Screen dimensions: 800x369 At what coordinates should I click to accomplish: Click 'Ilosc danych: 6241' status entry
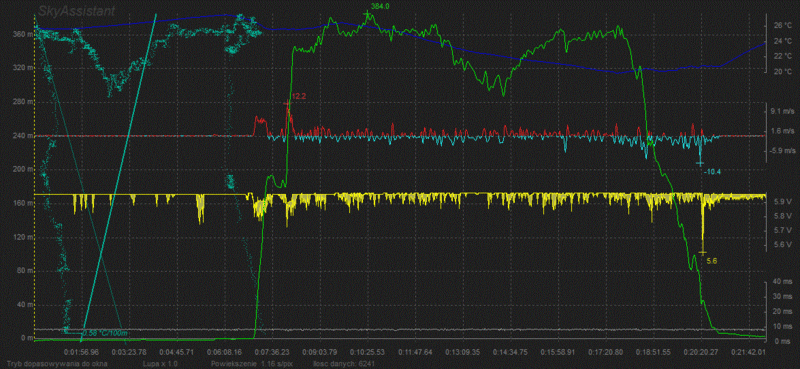pyautogui.click(x=345, y=364)
